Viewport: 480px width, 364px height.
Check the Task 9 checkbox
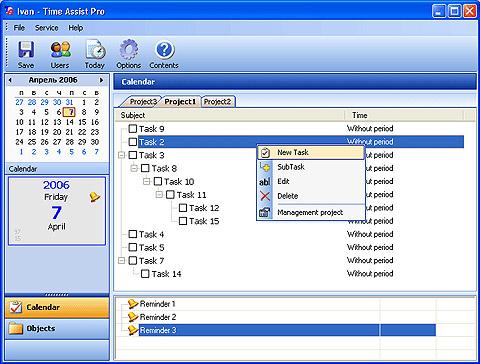(133, 128)
